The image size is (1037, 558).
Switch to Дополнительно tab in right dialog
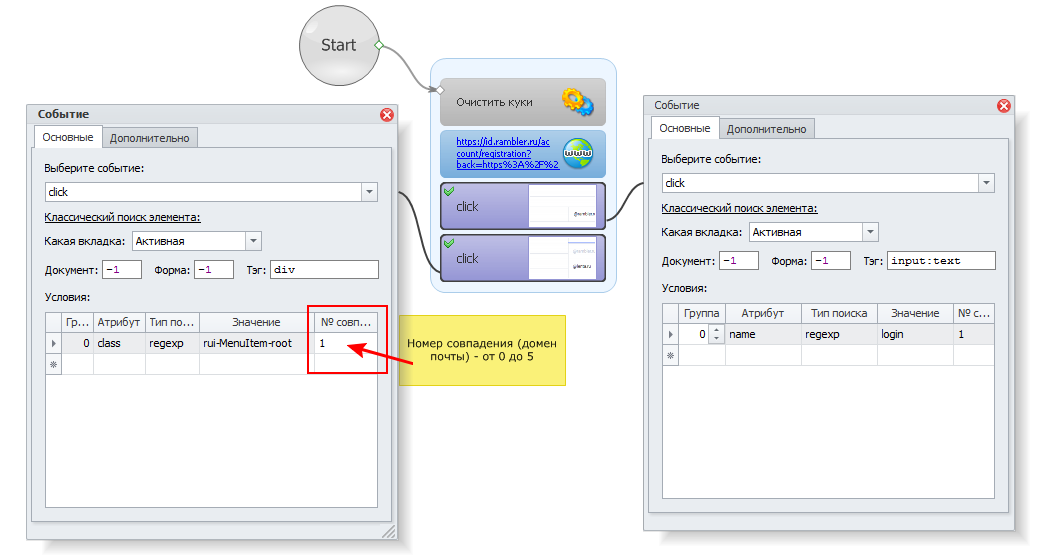[x=767, y=129]
